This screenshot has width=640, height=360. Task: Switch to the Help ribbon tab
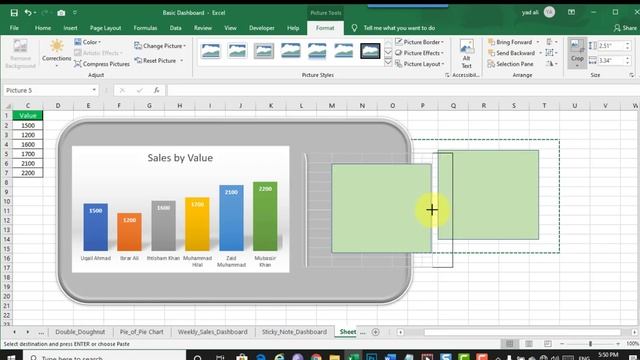pos(293,28)
